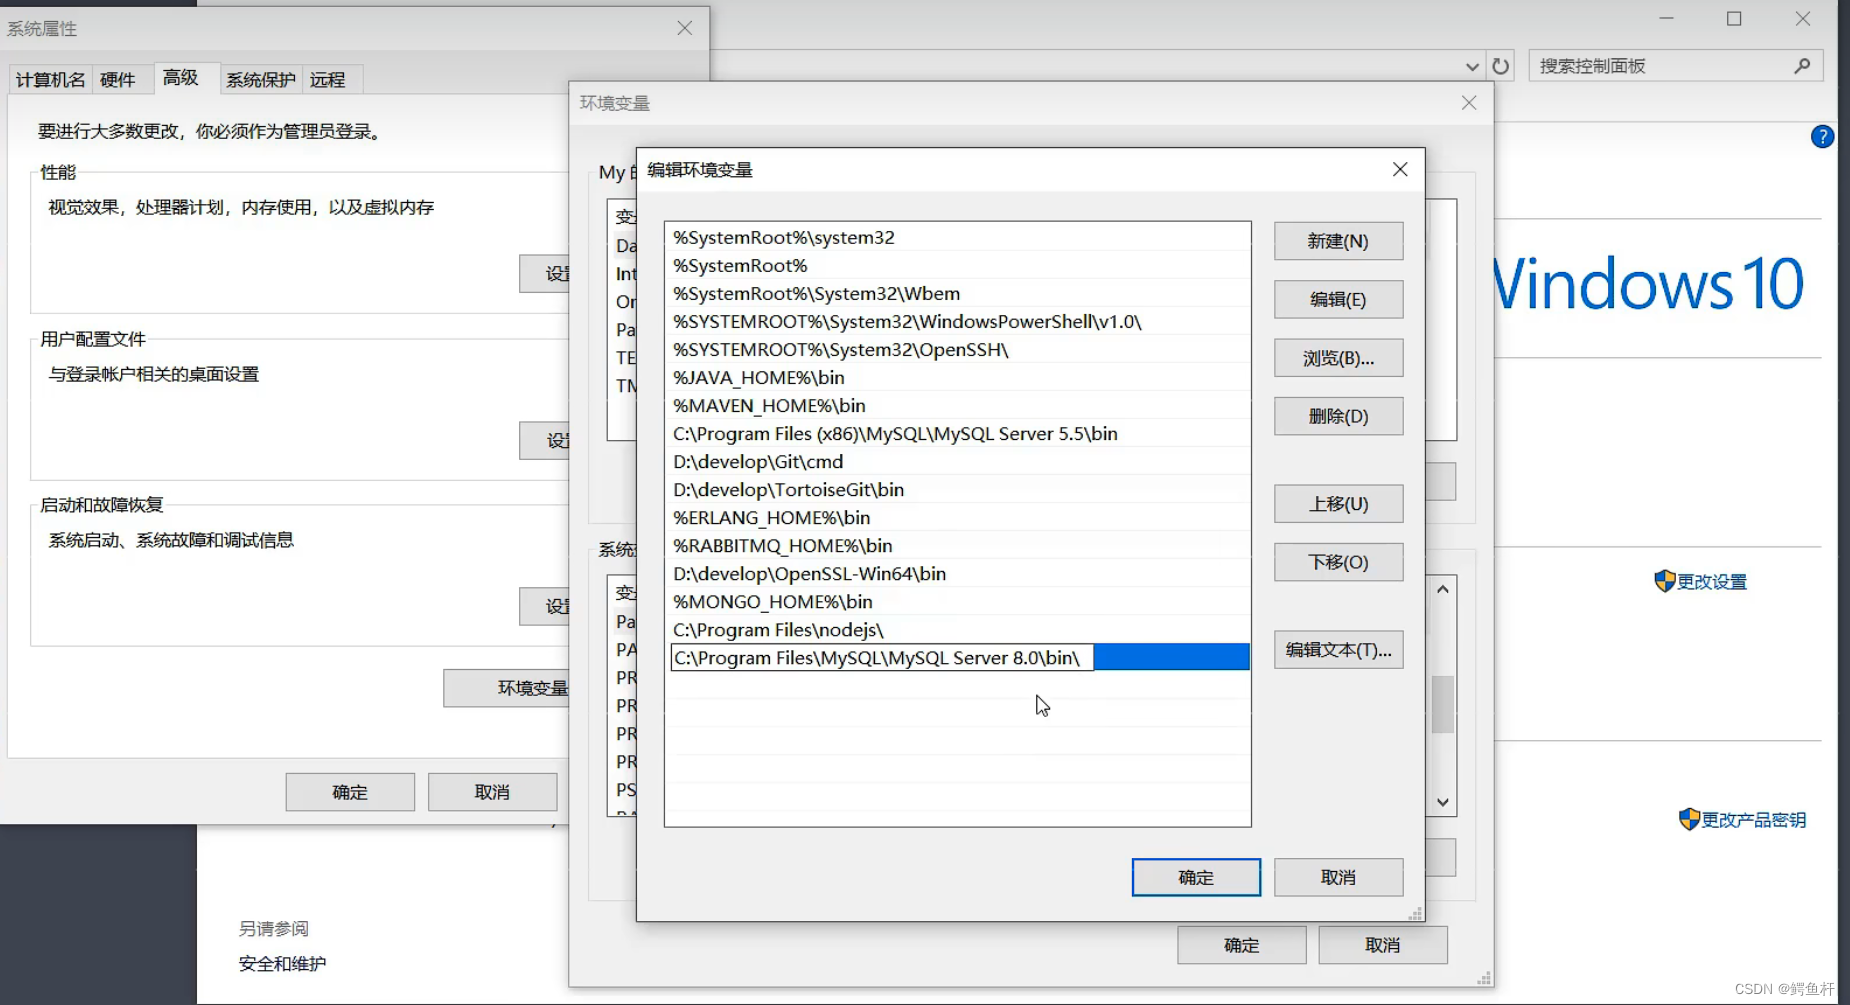The image size is (1850, 1005).
Task: Select the %SystemRoot% entry
Action: [958, 265]
